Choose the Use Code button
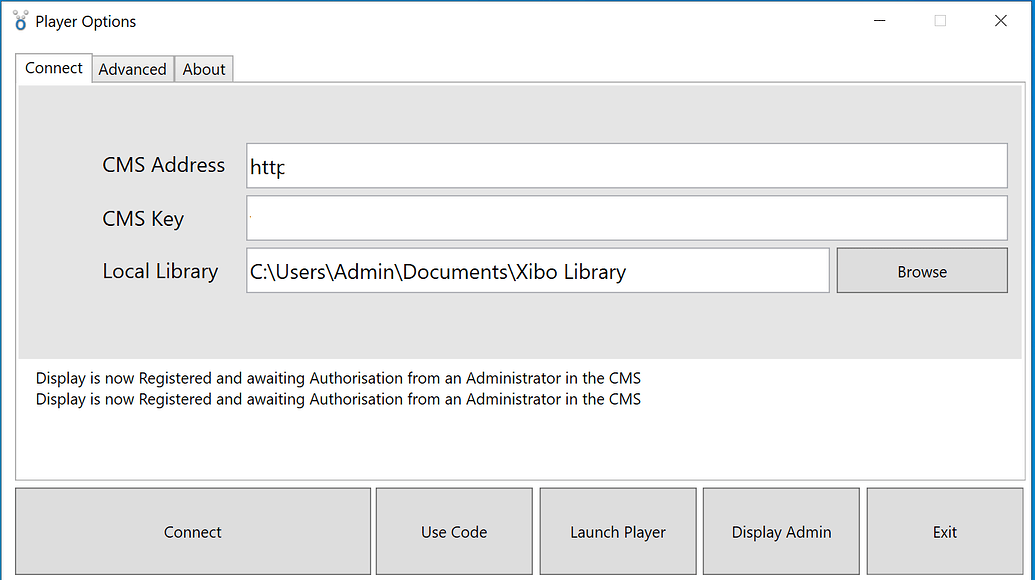Screen dimensions: 1035x580 pos(454,531)
